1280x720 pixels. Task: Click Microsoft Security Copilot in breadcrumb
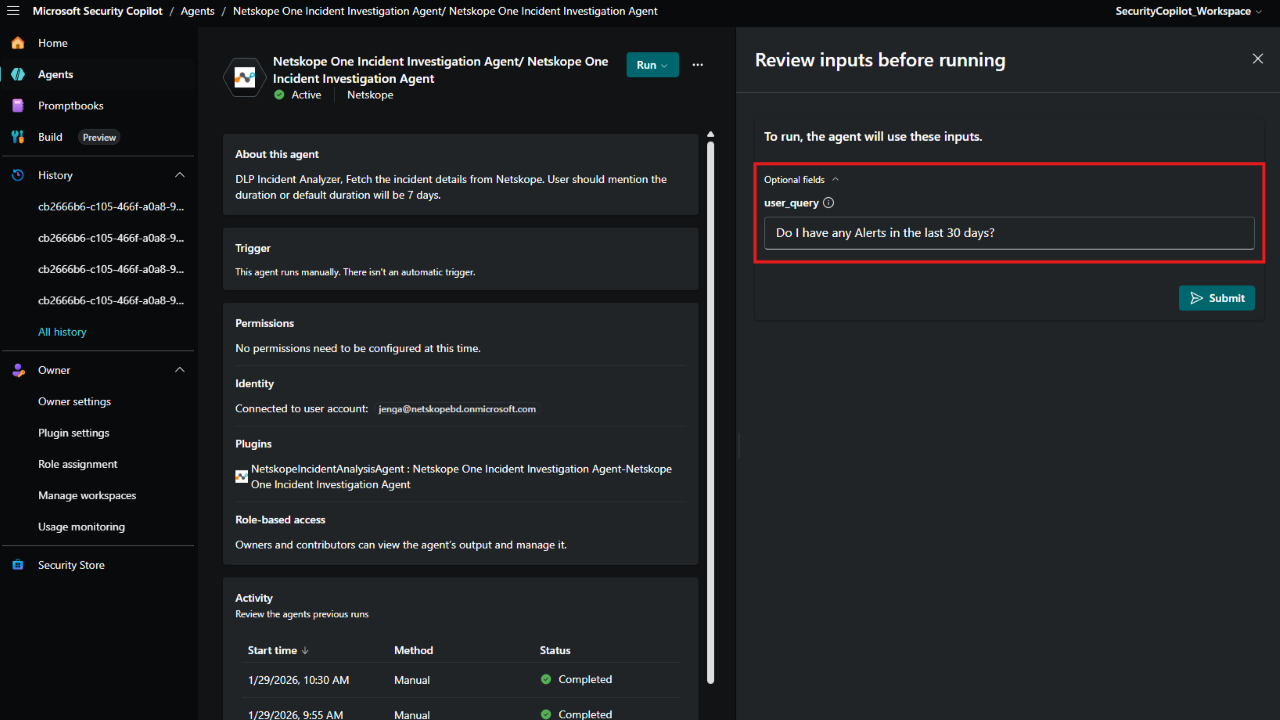[x=96, y=11]
